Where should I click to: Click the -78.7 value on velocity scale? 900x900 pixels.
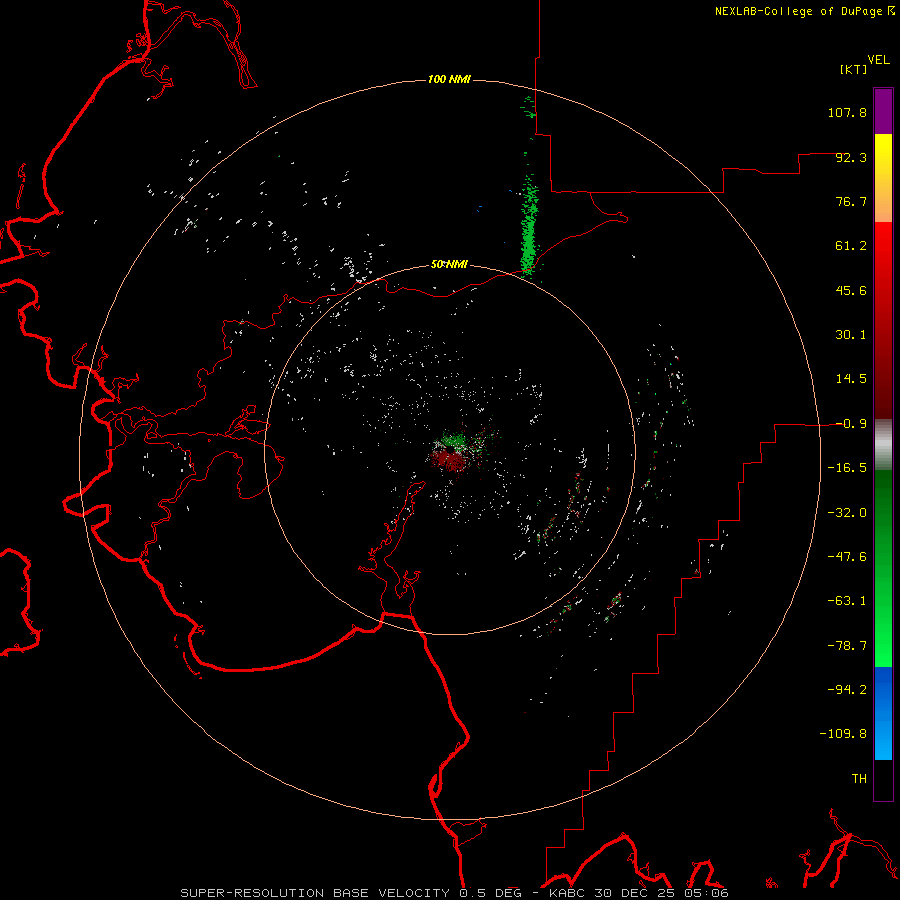pos(847,646)
